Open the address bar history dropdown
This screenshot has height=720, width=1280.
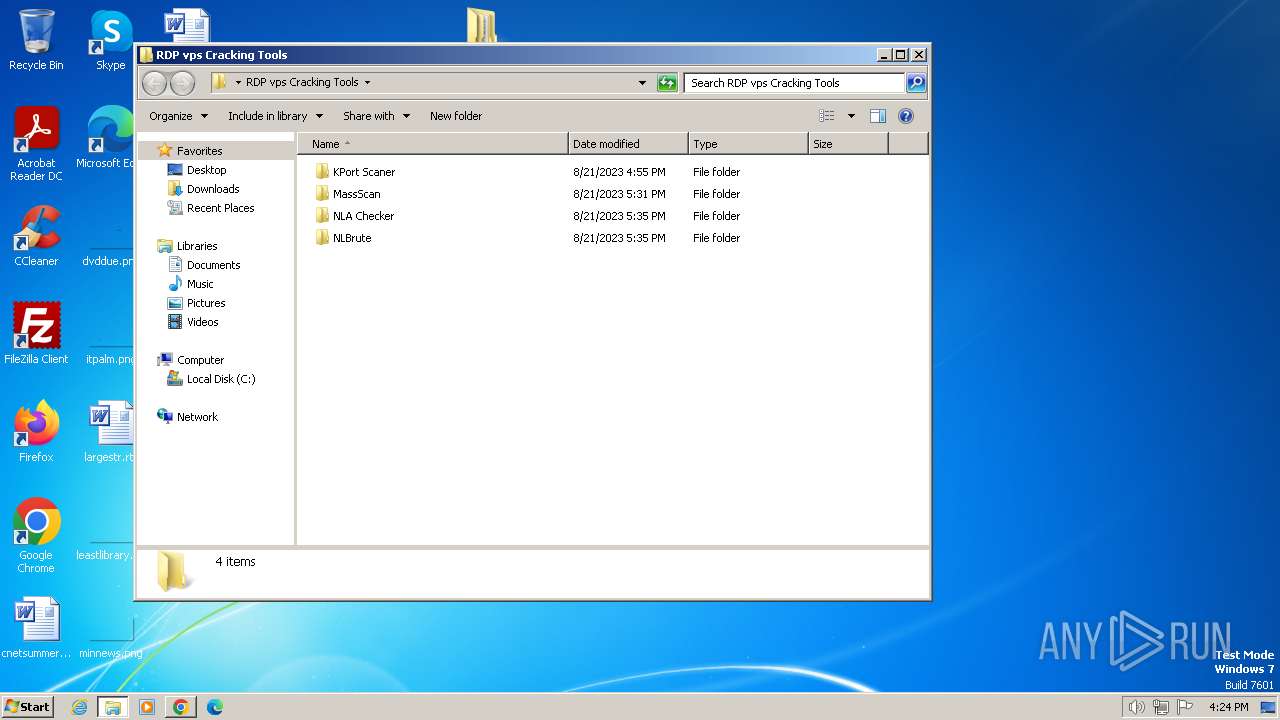click(642, 83)
